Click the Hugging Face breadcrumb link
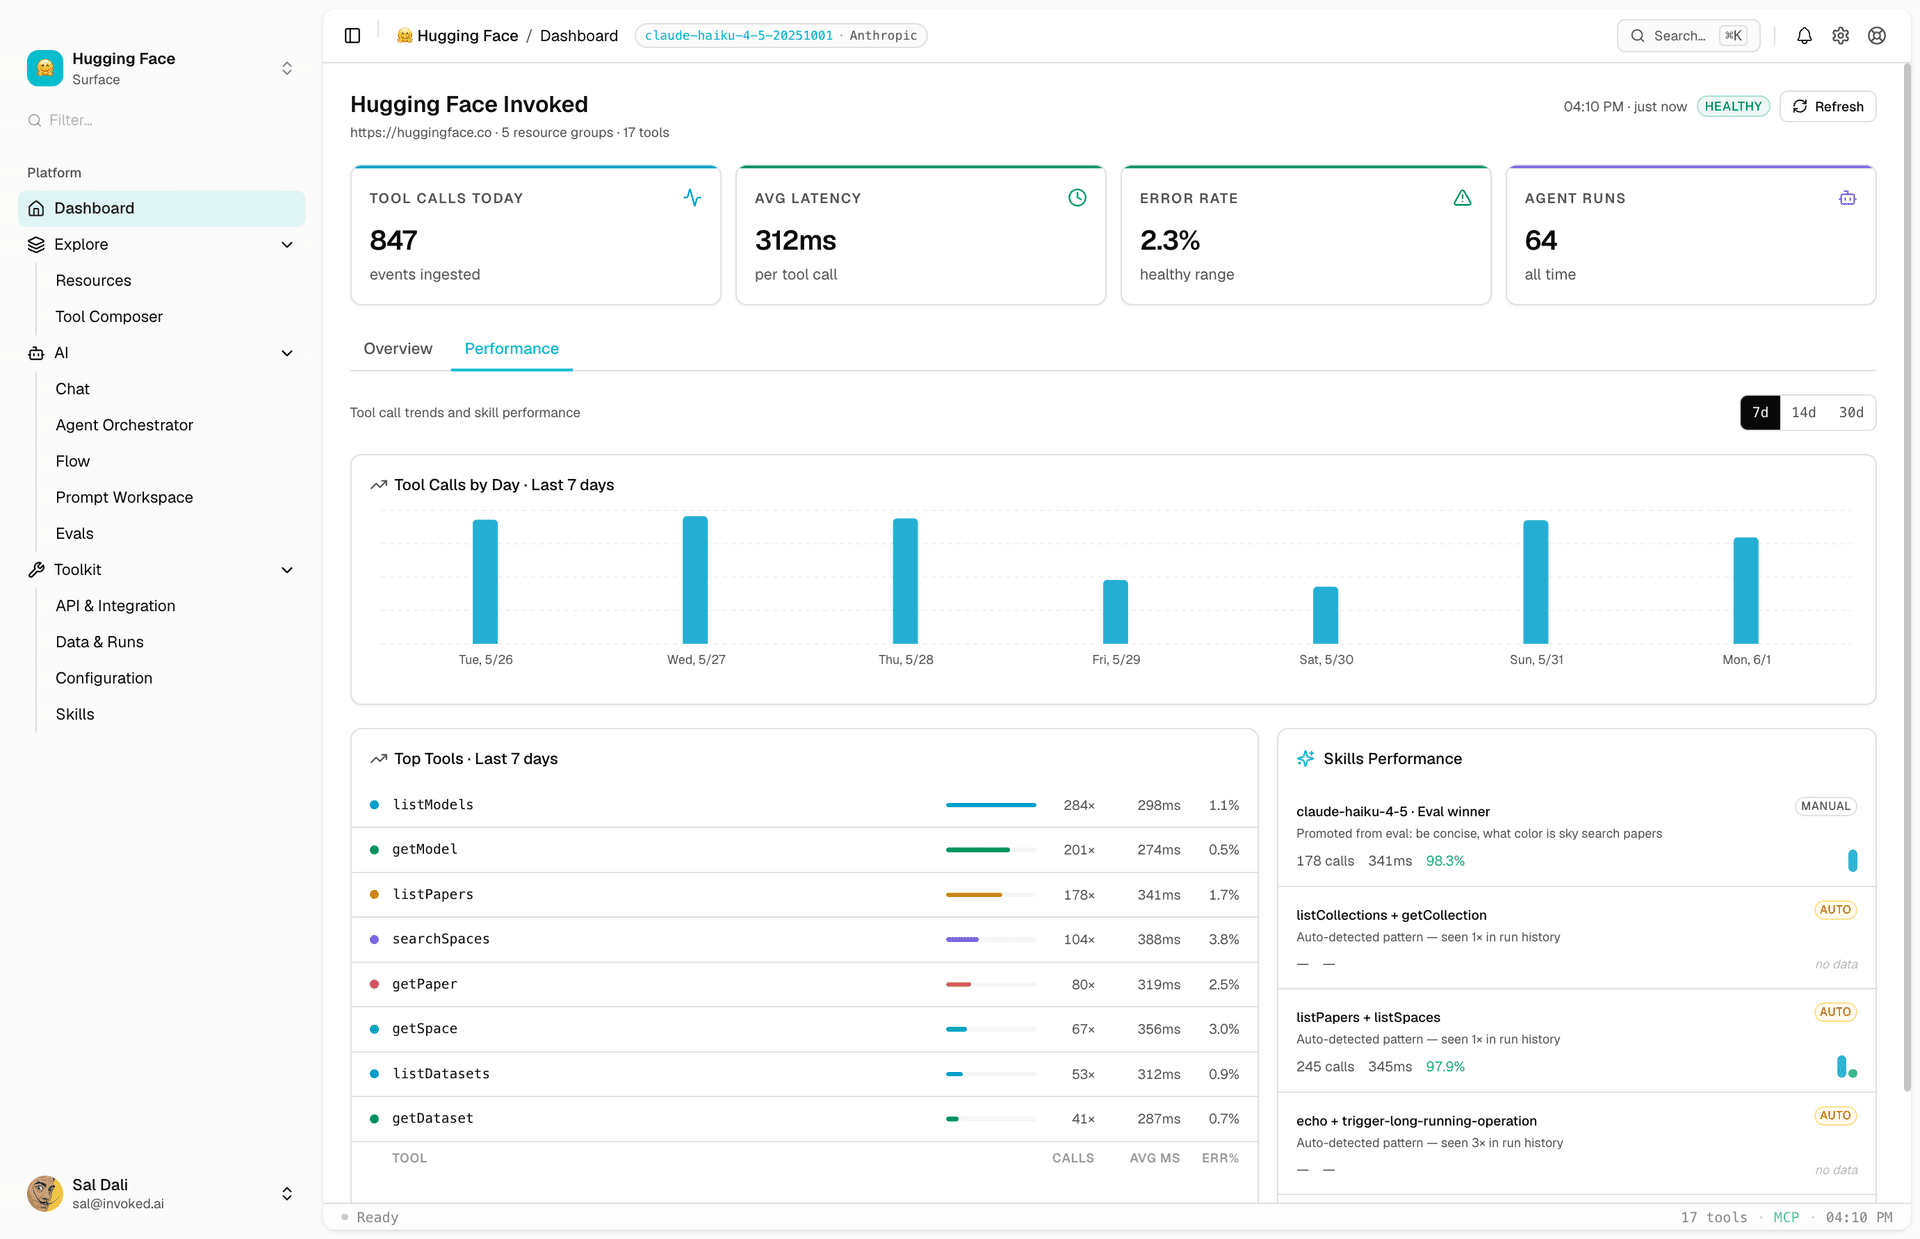The width and height of the screenshot is (1920, 1239). point(467,36)
